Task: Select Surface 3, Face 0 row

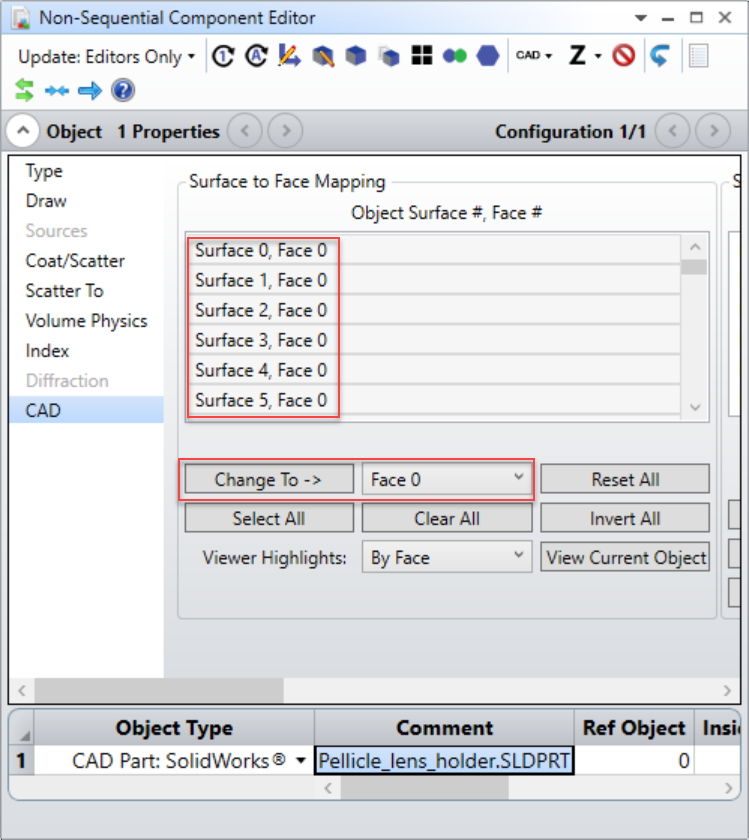Action: [433, 340]
